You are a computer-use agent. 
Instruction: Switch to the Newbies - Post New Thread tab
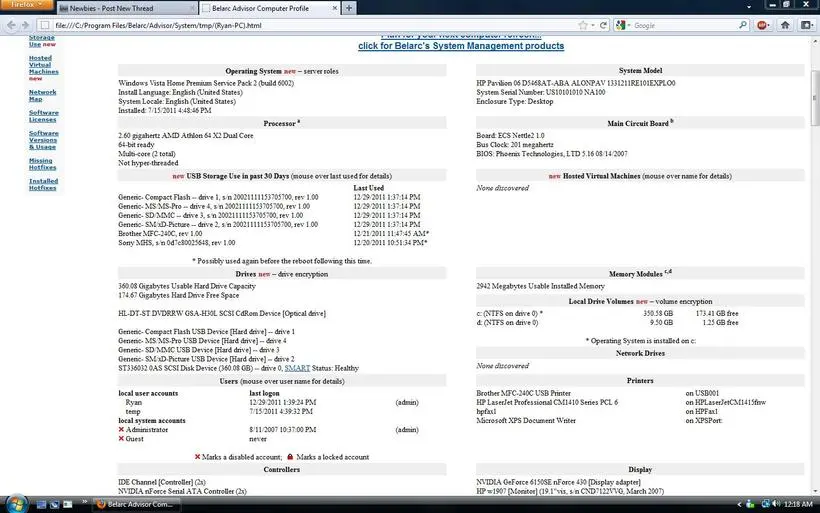point(127,8)
